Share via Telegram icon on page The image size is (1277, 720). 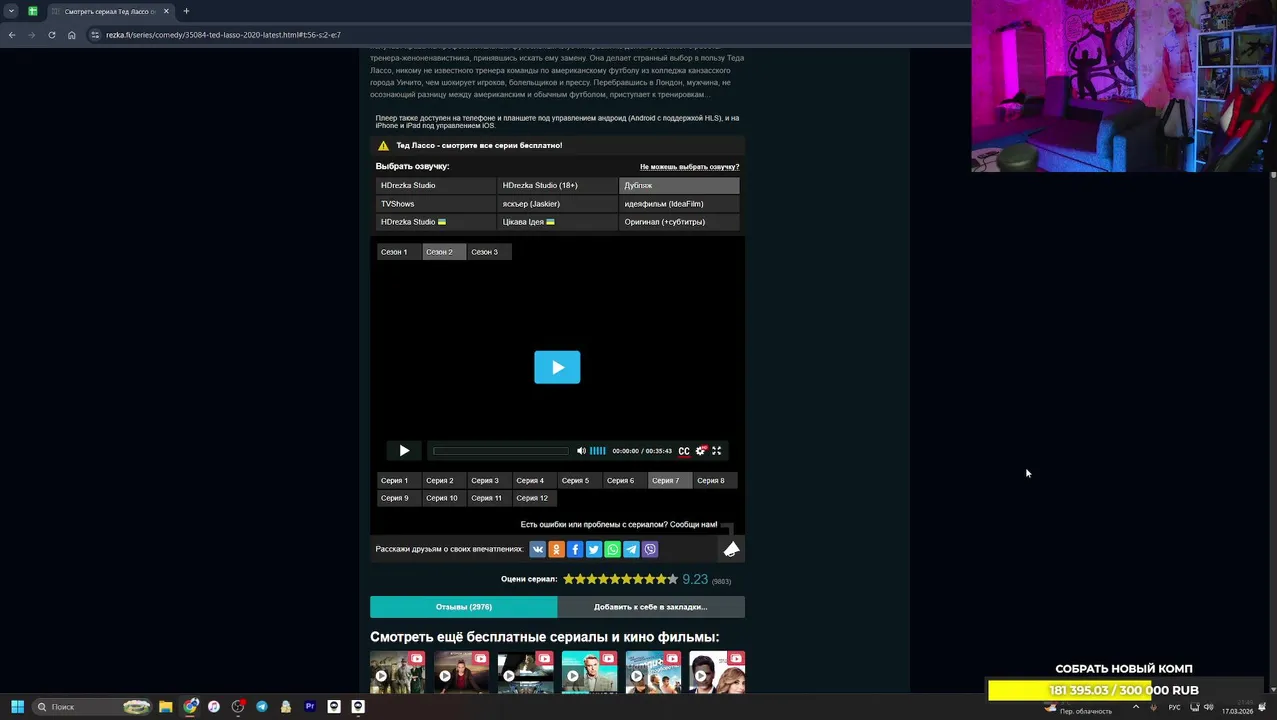(631, 549)
